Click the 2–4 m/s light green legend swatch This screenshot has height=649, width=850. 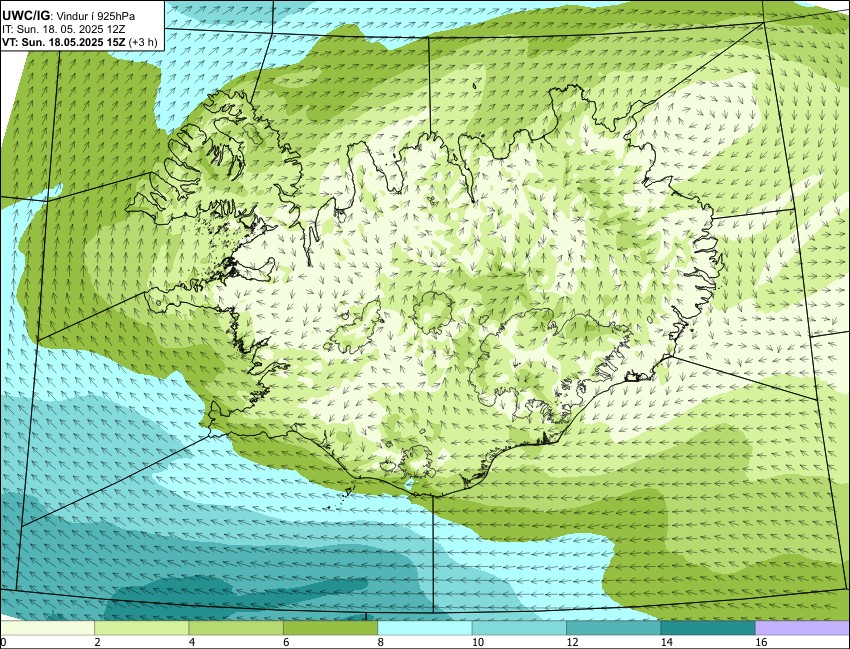[141, 628]
